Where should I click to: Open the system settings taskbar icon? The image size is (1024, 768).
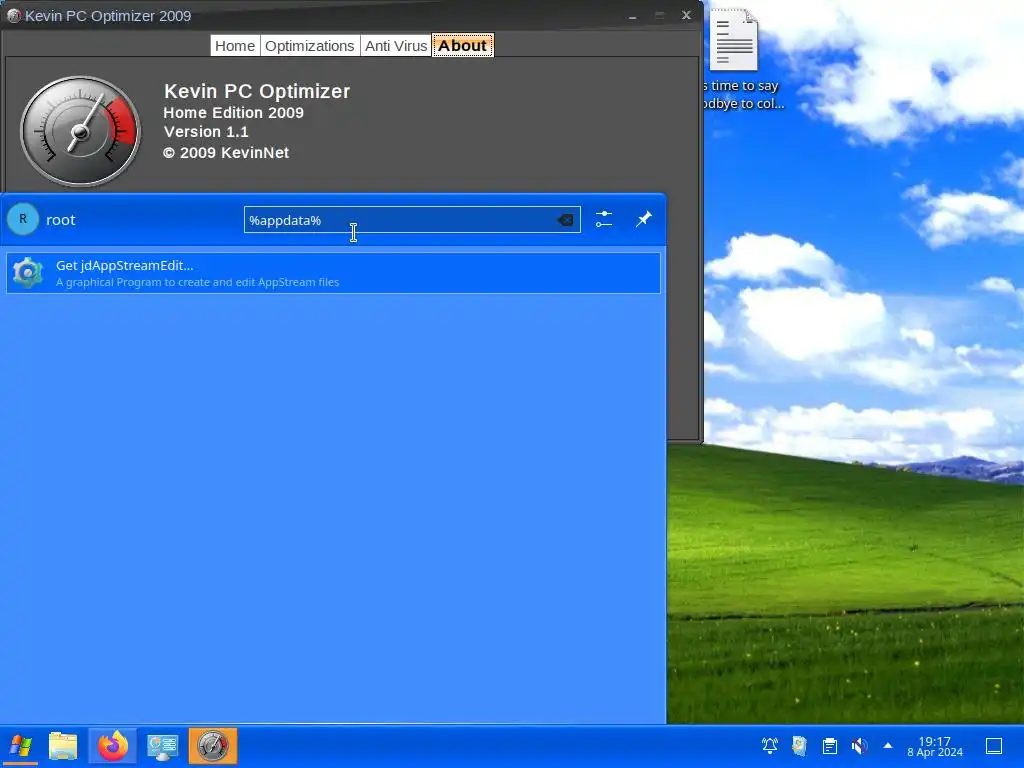pos(163,746)
